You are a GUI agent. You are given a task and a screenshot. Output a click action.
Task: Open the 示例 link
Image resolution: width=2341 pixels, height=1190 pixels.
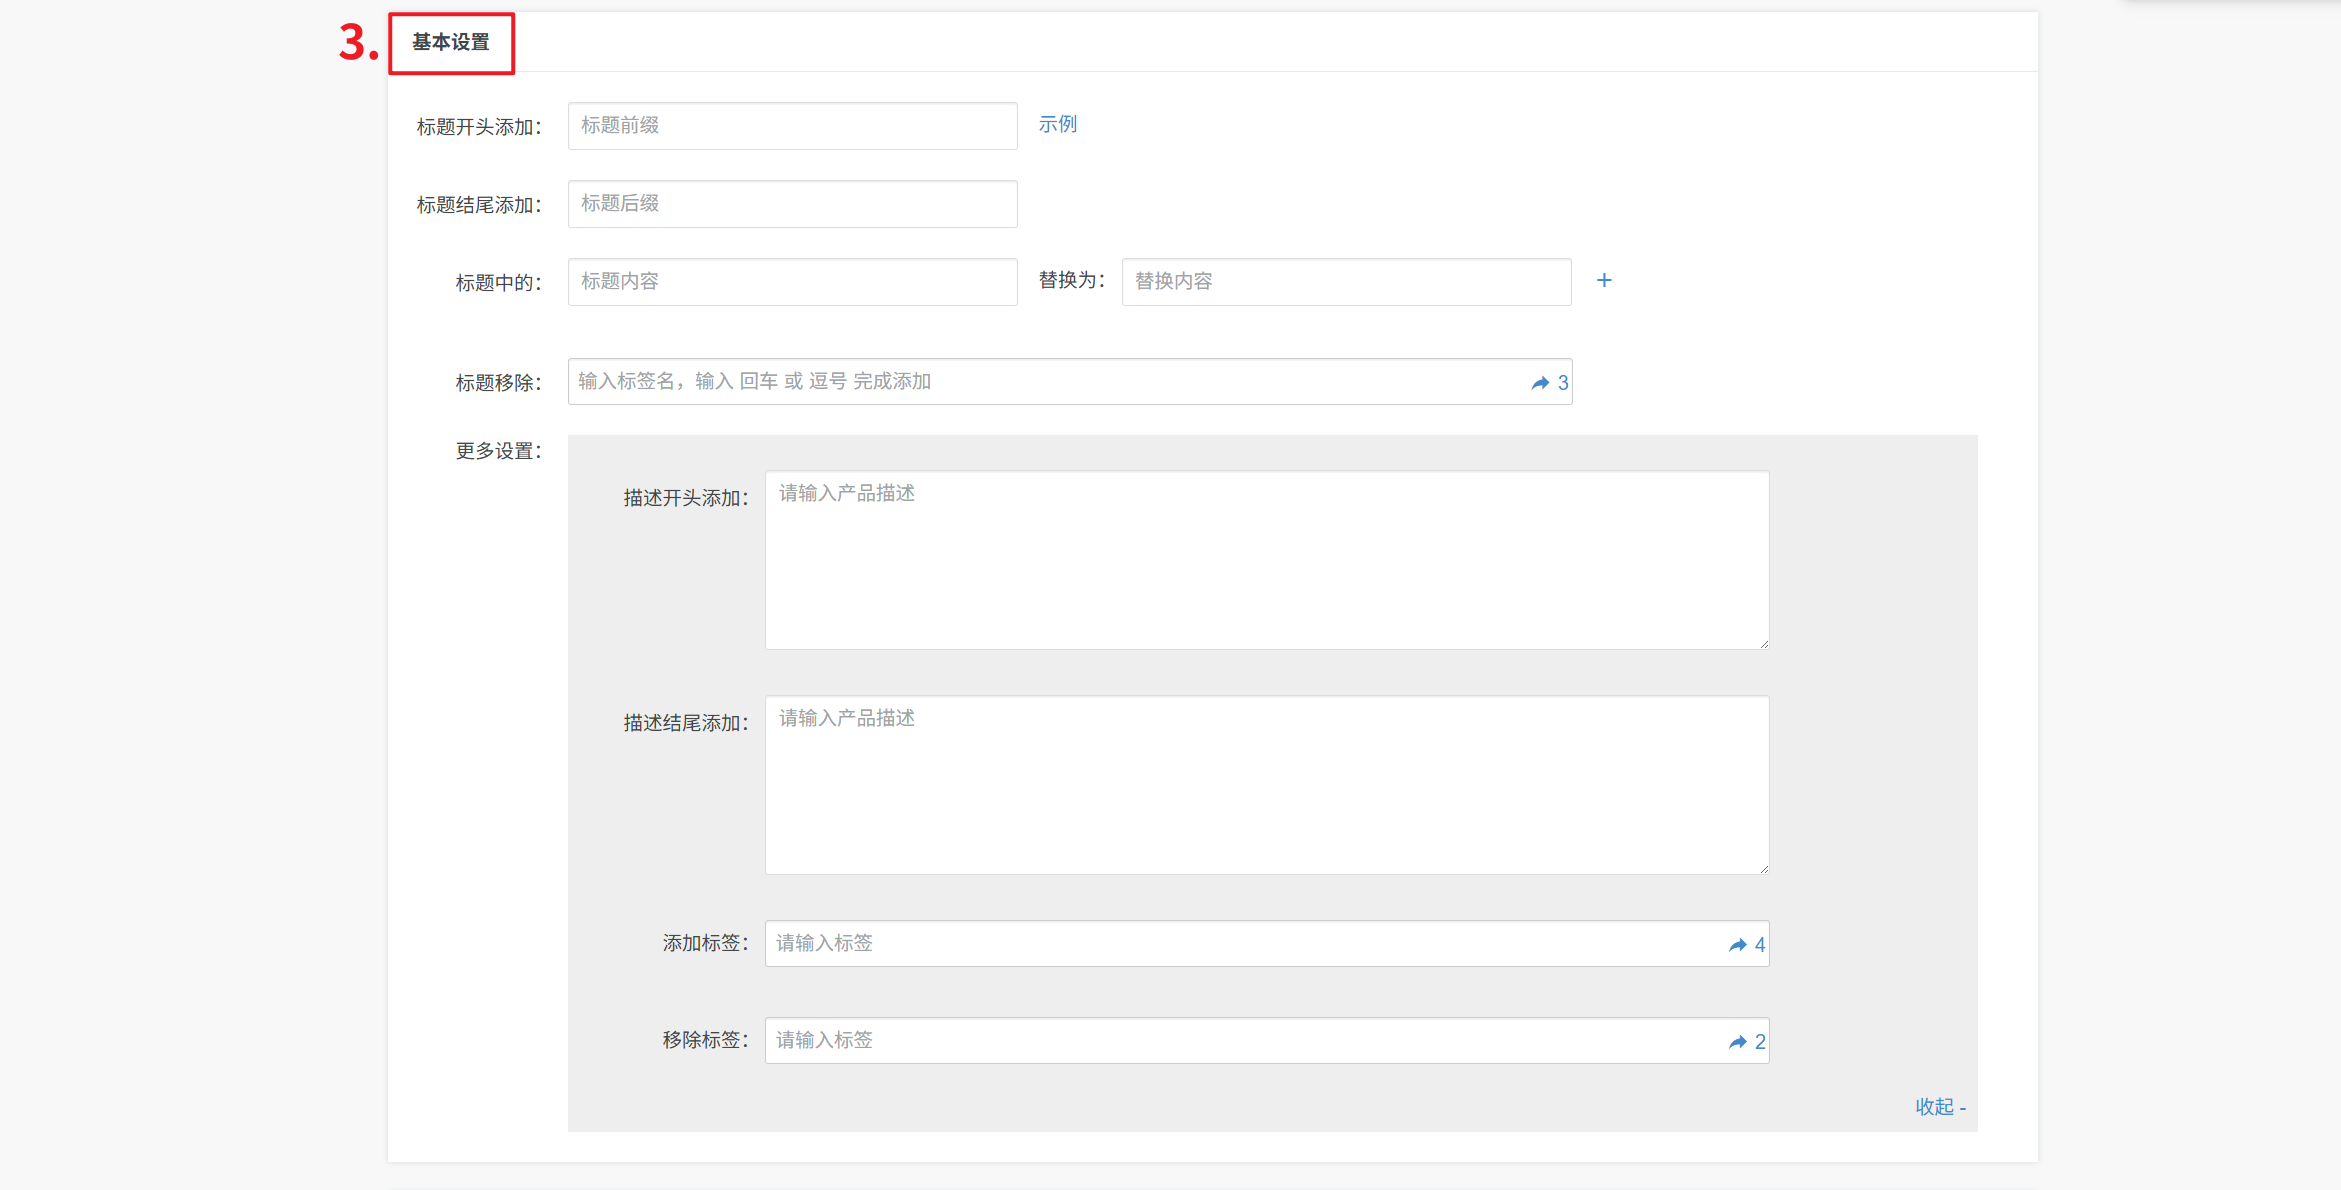(x=1057, y=124)
